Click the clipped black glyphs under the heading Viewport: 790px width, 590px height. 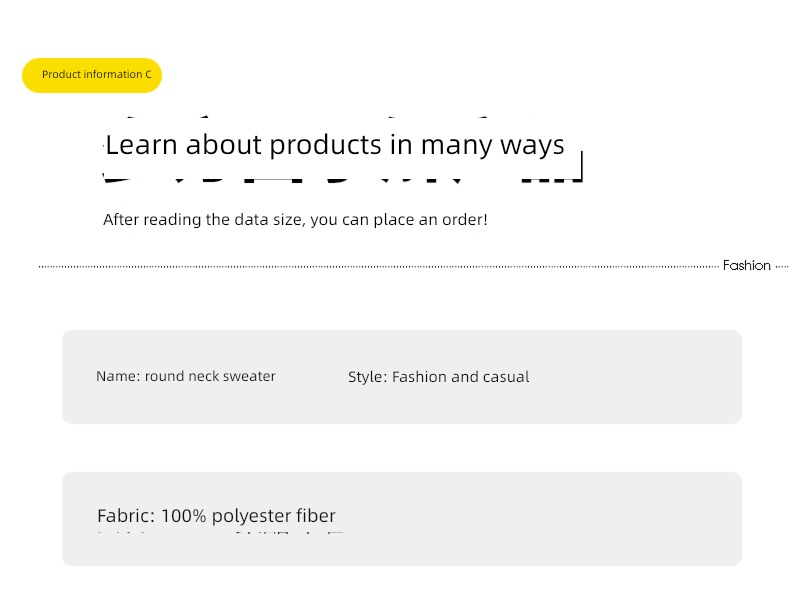(343, 178)
